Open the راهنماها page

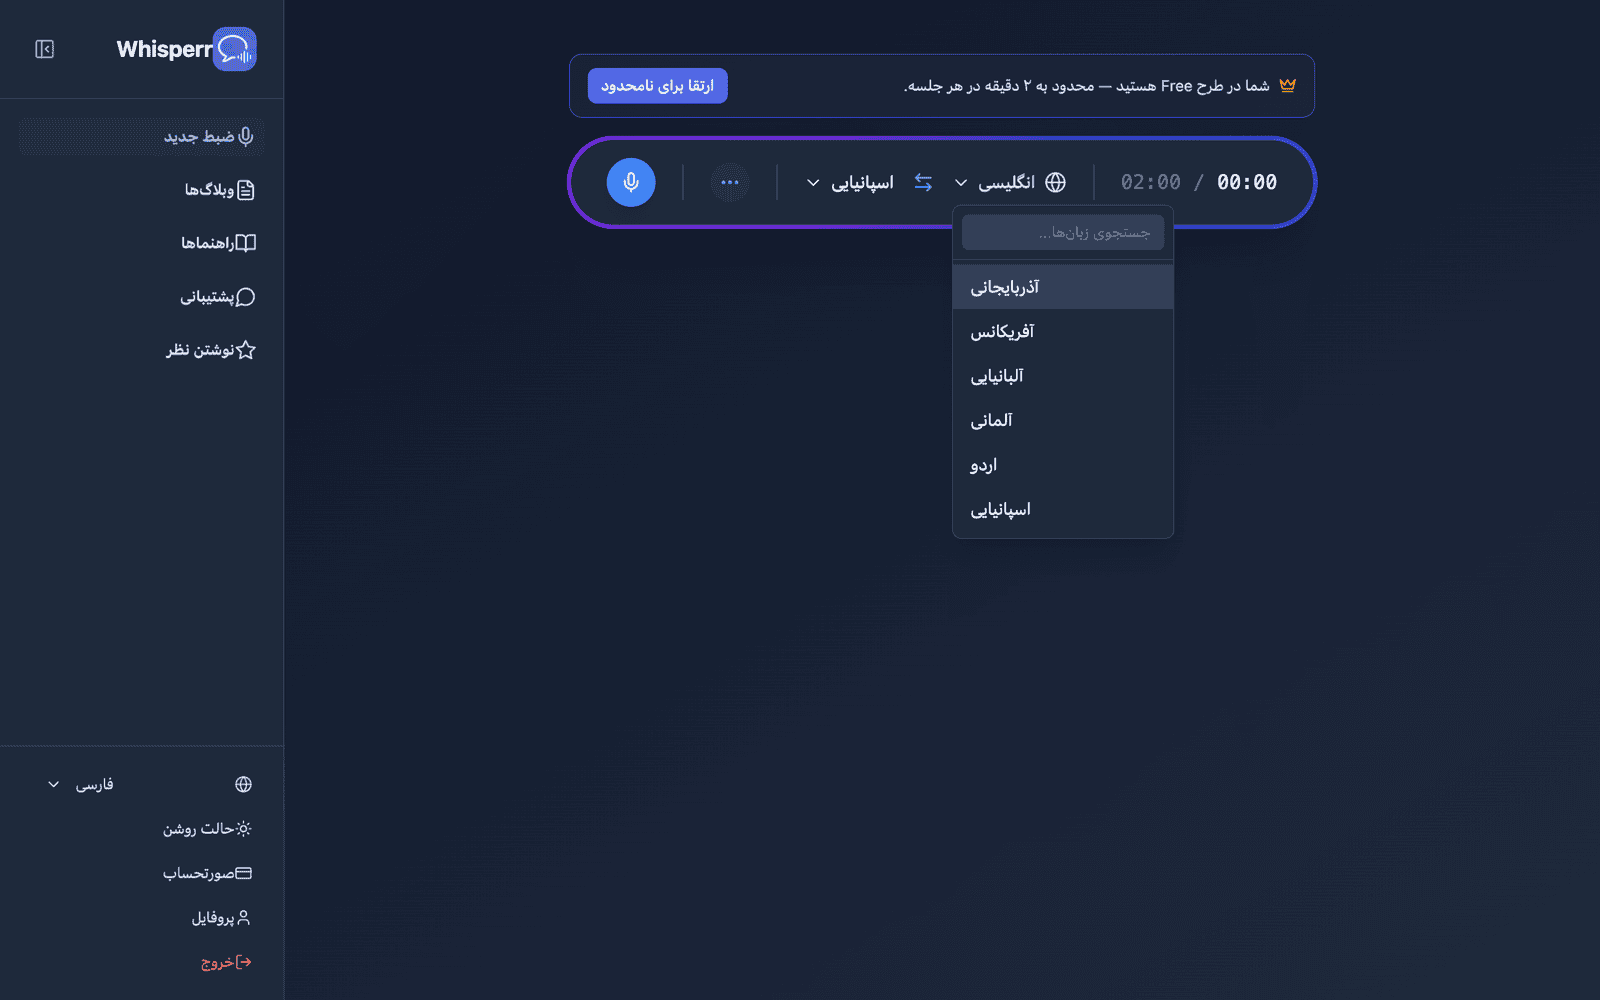click(141, 243)
